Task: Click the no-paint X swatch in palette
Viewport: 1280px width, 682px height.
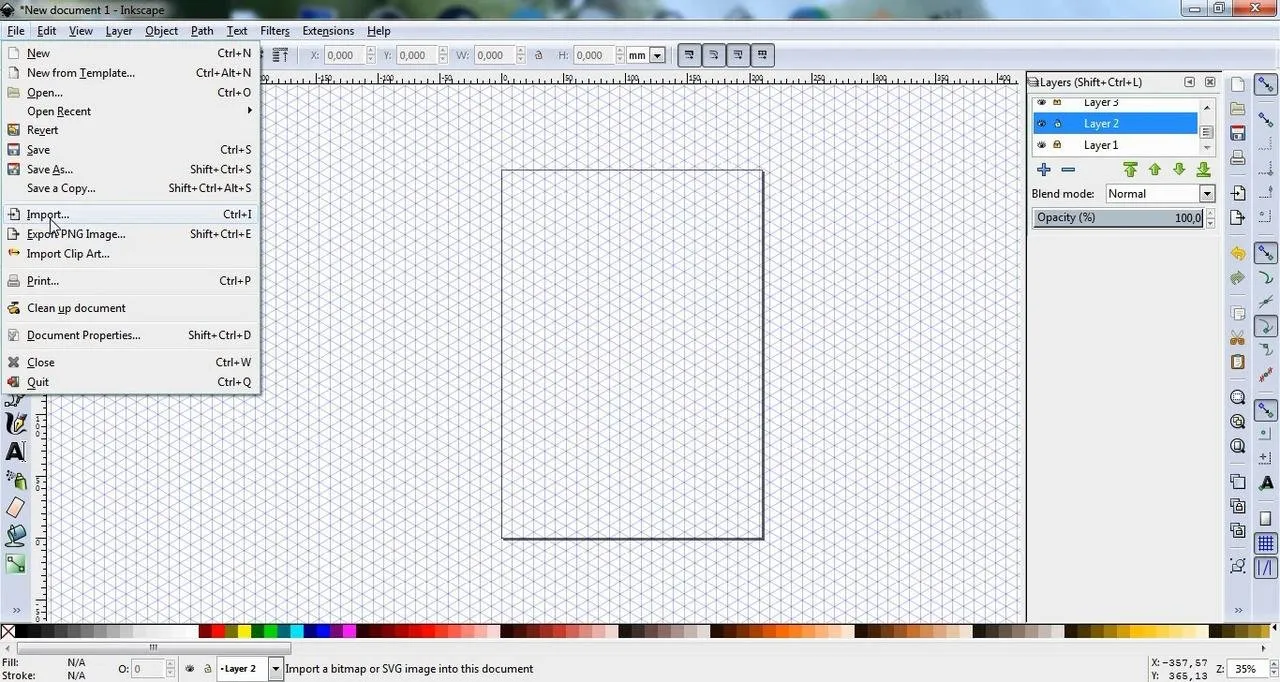Action: click(8, 631)
